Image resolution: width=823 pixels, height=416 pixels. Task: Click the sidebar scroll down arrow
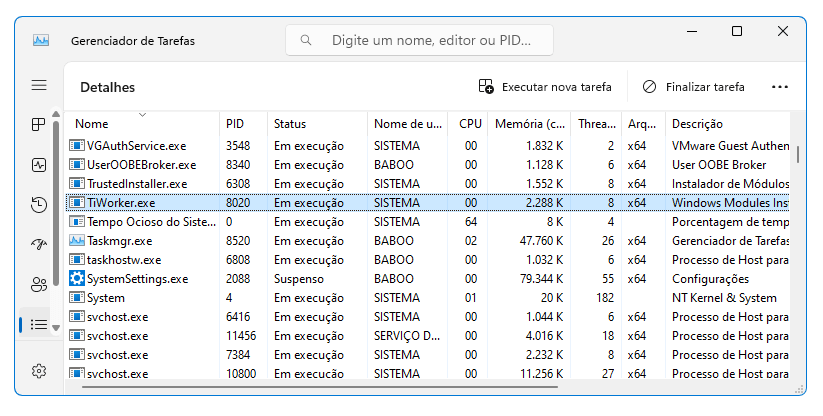(x=56, y=327)
